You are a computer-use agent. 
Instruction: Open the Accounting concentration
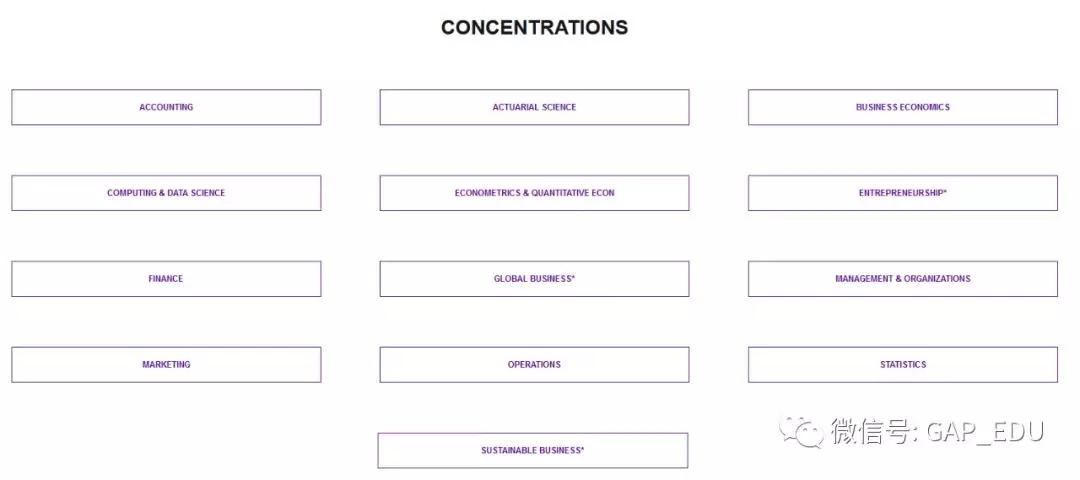pos(166,107)
